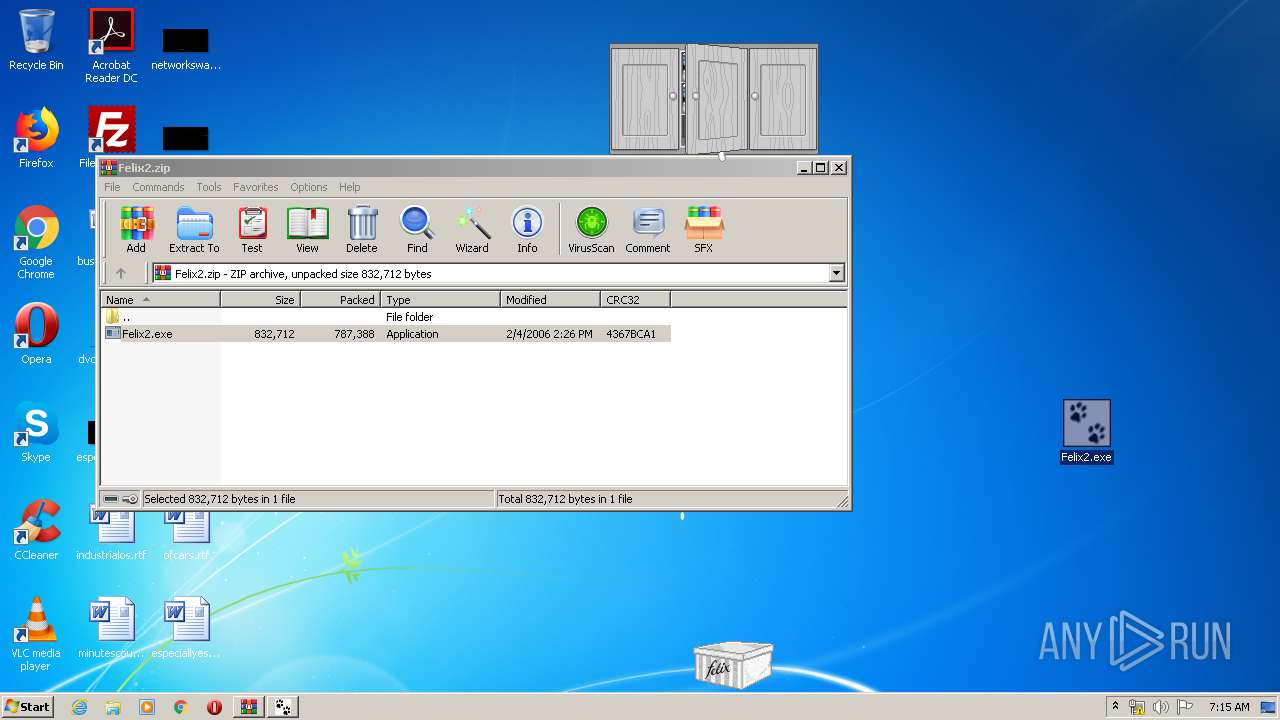
Task: Click the CRC32 value 4367BCA1
Action: click(x=631, y=334)
